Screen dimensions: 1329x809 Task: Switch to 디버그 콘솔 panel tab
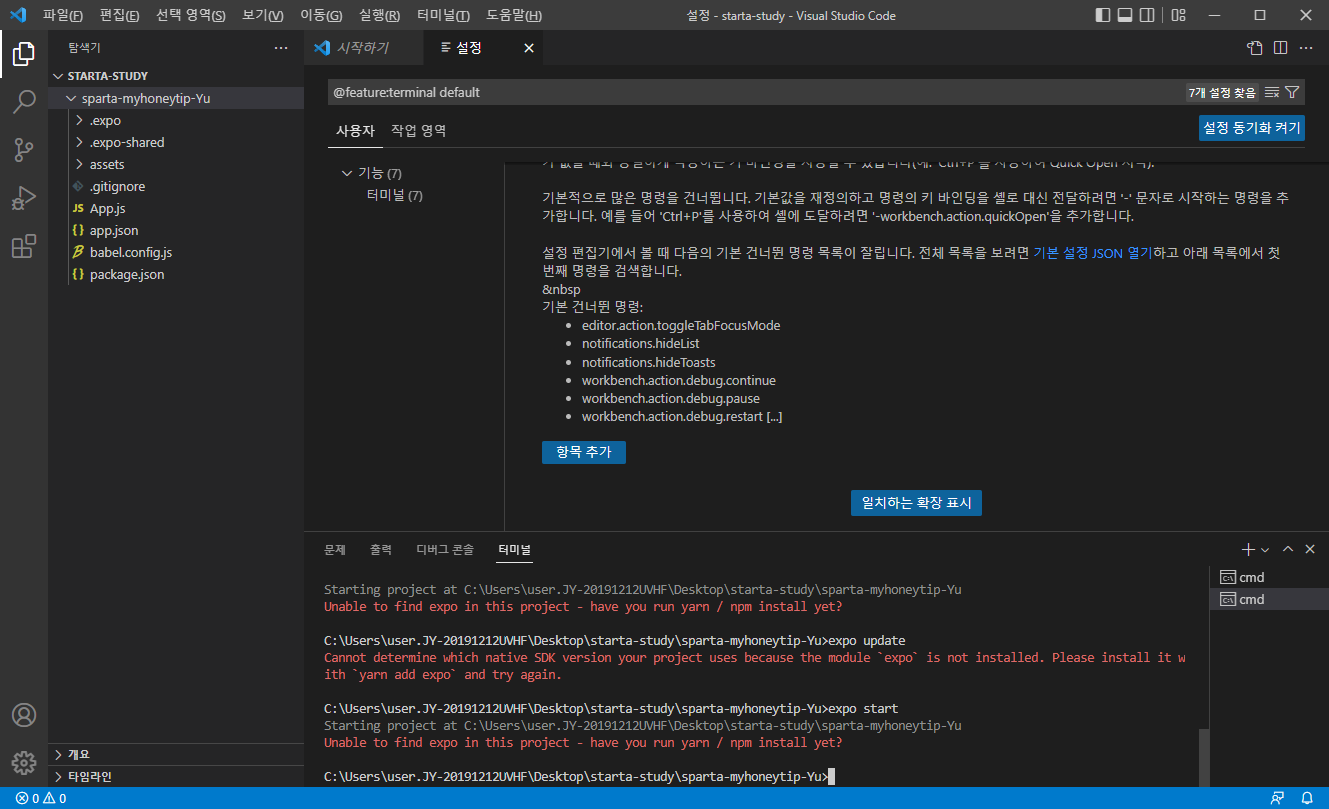(445, 550)
